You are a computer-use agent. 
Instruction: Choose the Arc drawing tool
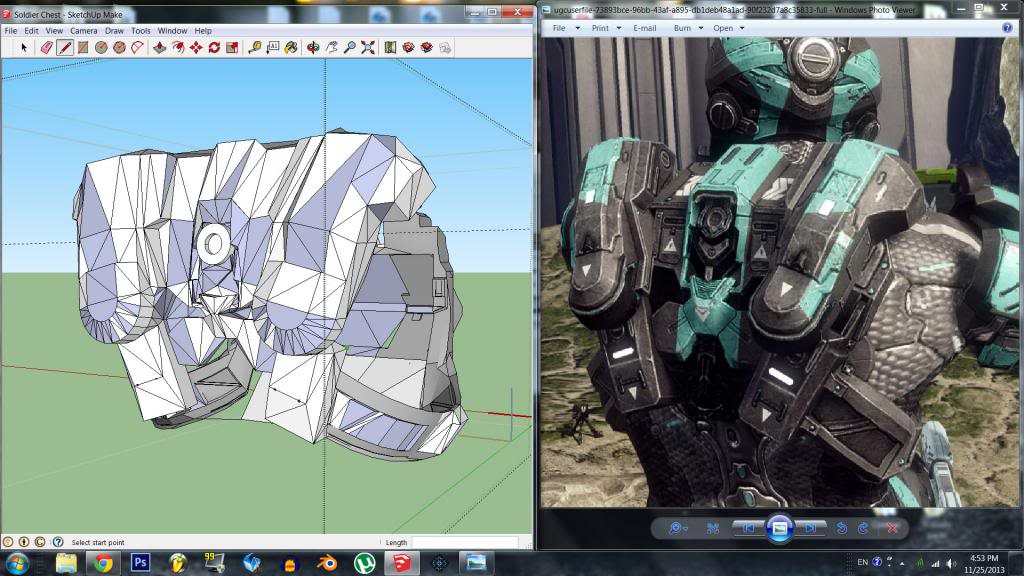coord(138,48)
